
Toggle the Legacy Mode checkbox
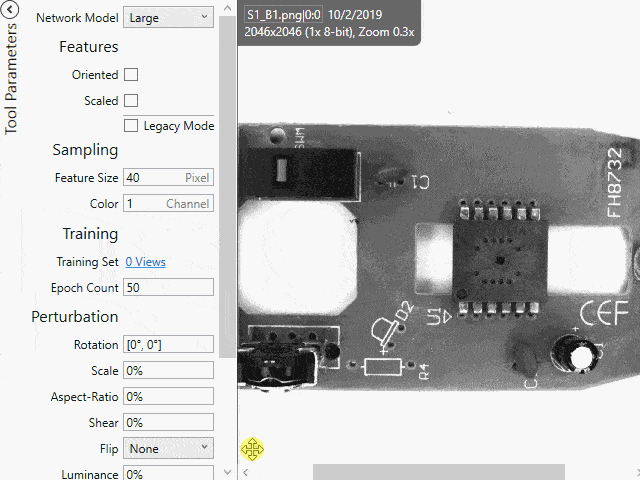(131, 126)
